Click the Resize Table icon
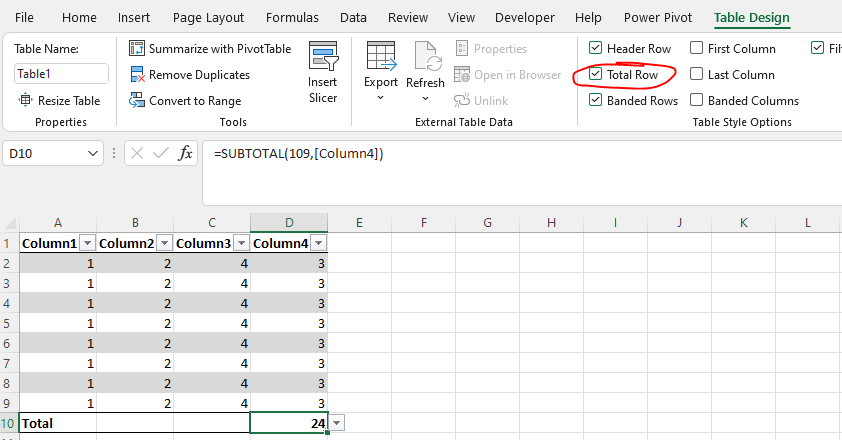Viewport: 842px width, 440px height. coord(25,100)
